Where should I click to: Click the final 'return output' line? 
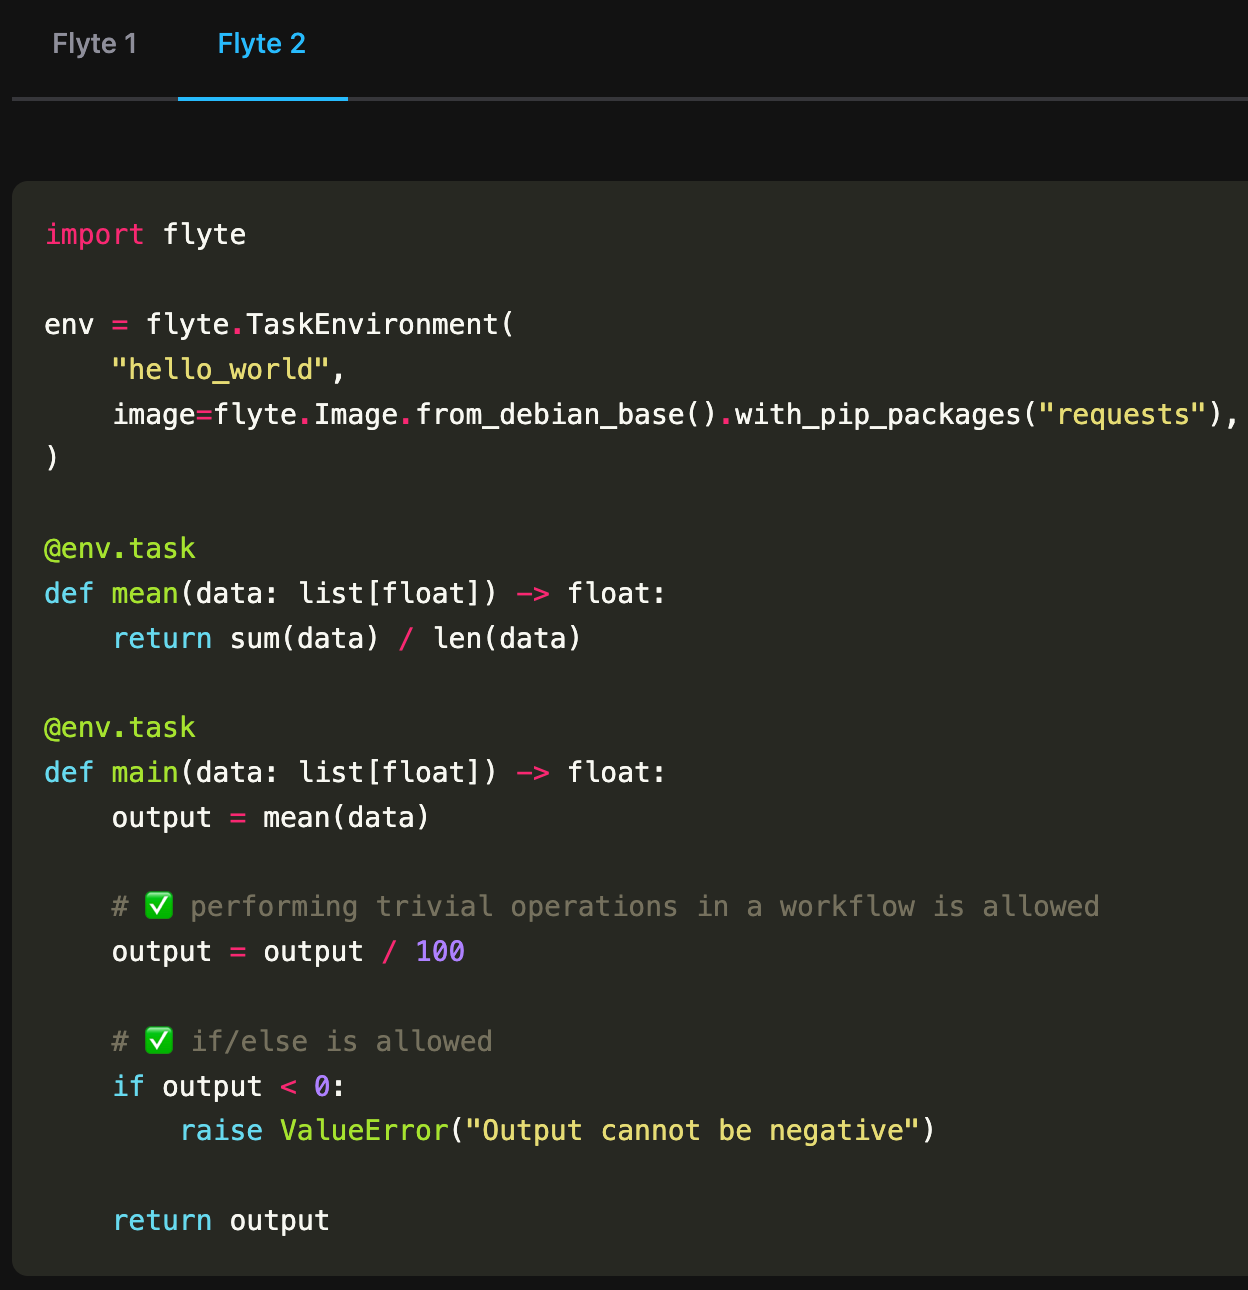(221, 1220)
